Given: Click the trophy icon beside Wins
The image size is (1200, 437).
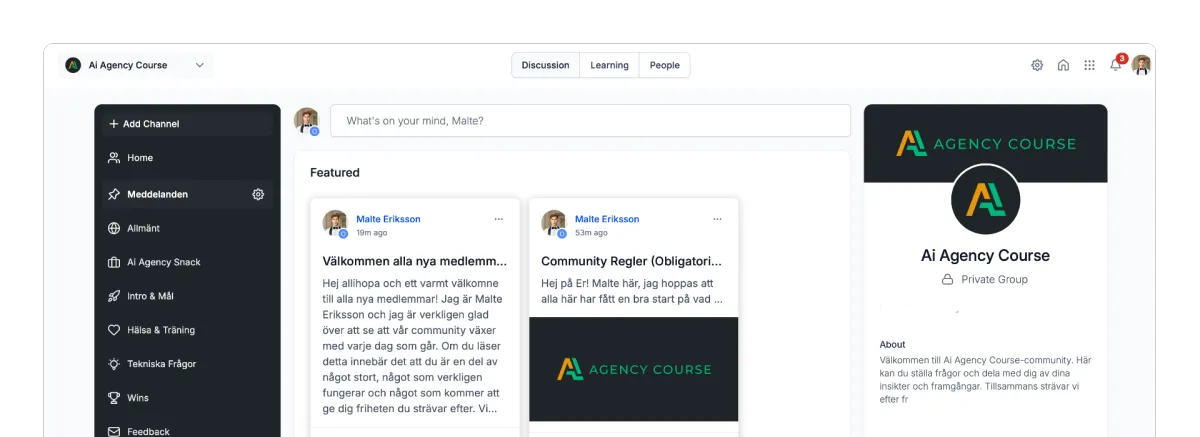Looking at the screenshot, I should coord(114,398).
